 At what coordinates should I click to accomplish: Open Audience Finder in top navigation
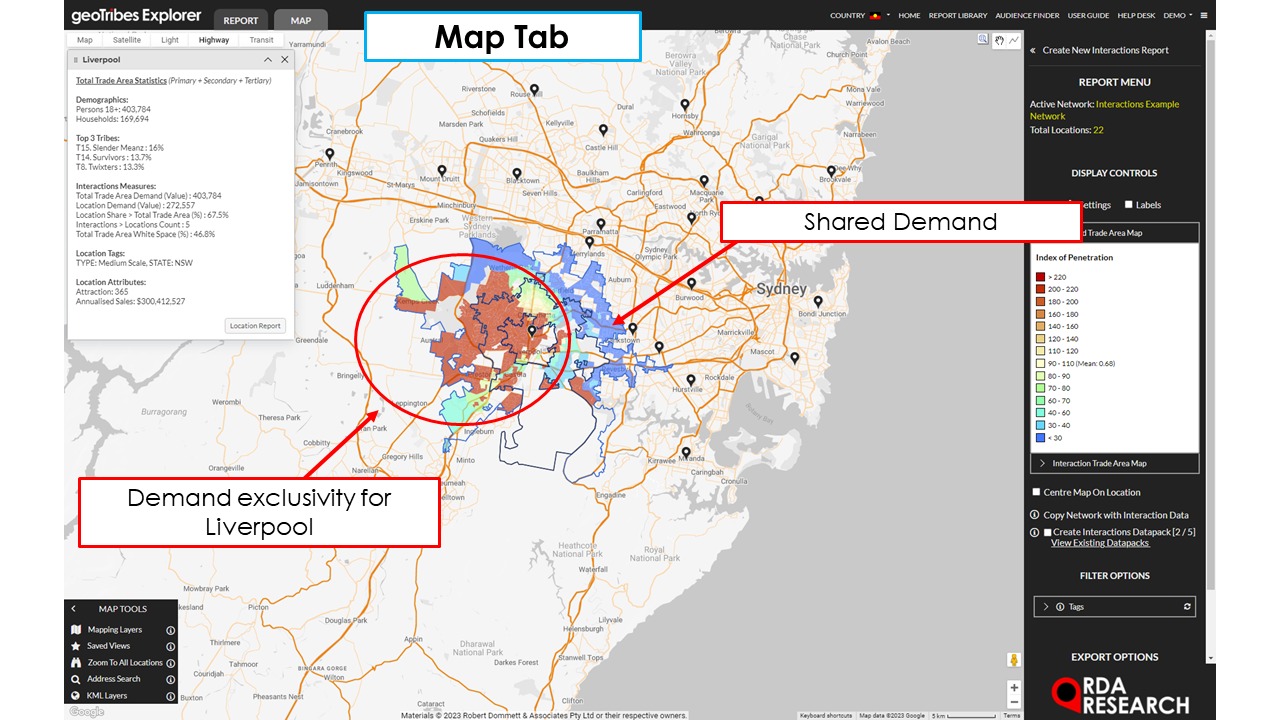(1028, 16)
